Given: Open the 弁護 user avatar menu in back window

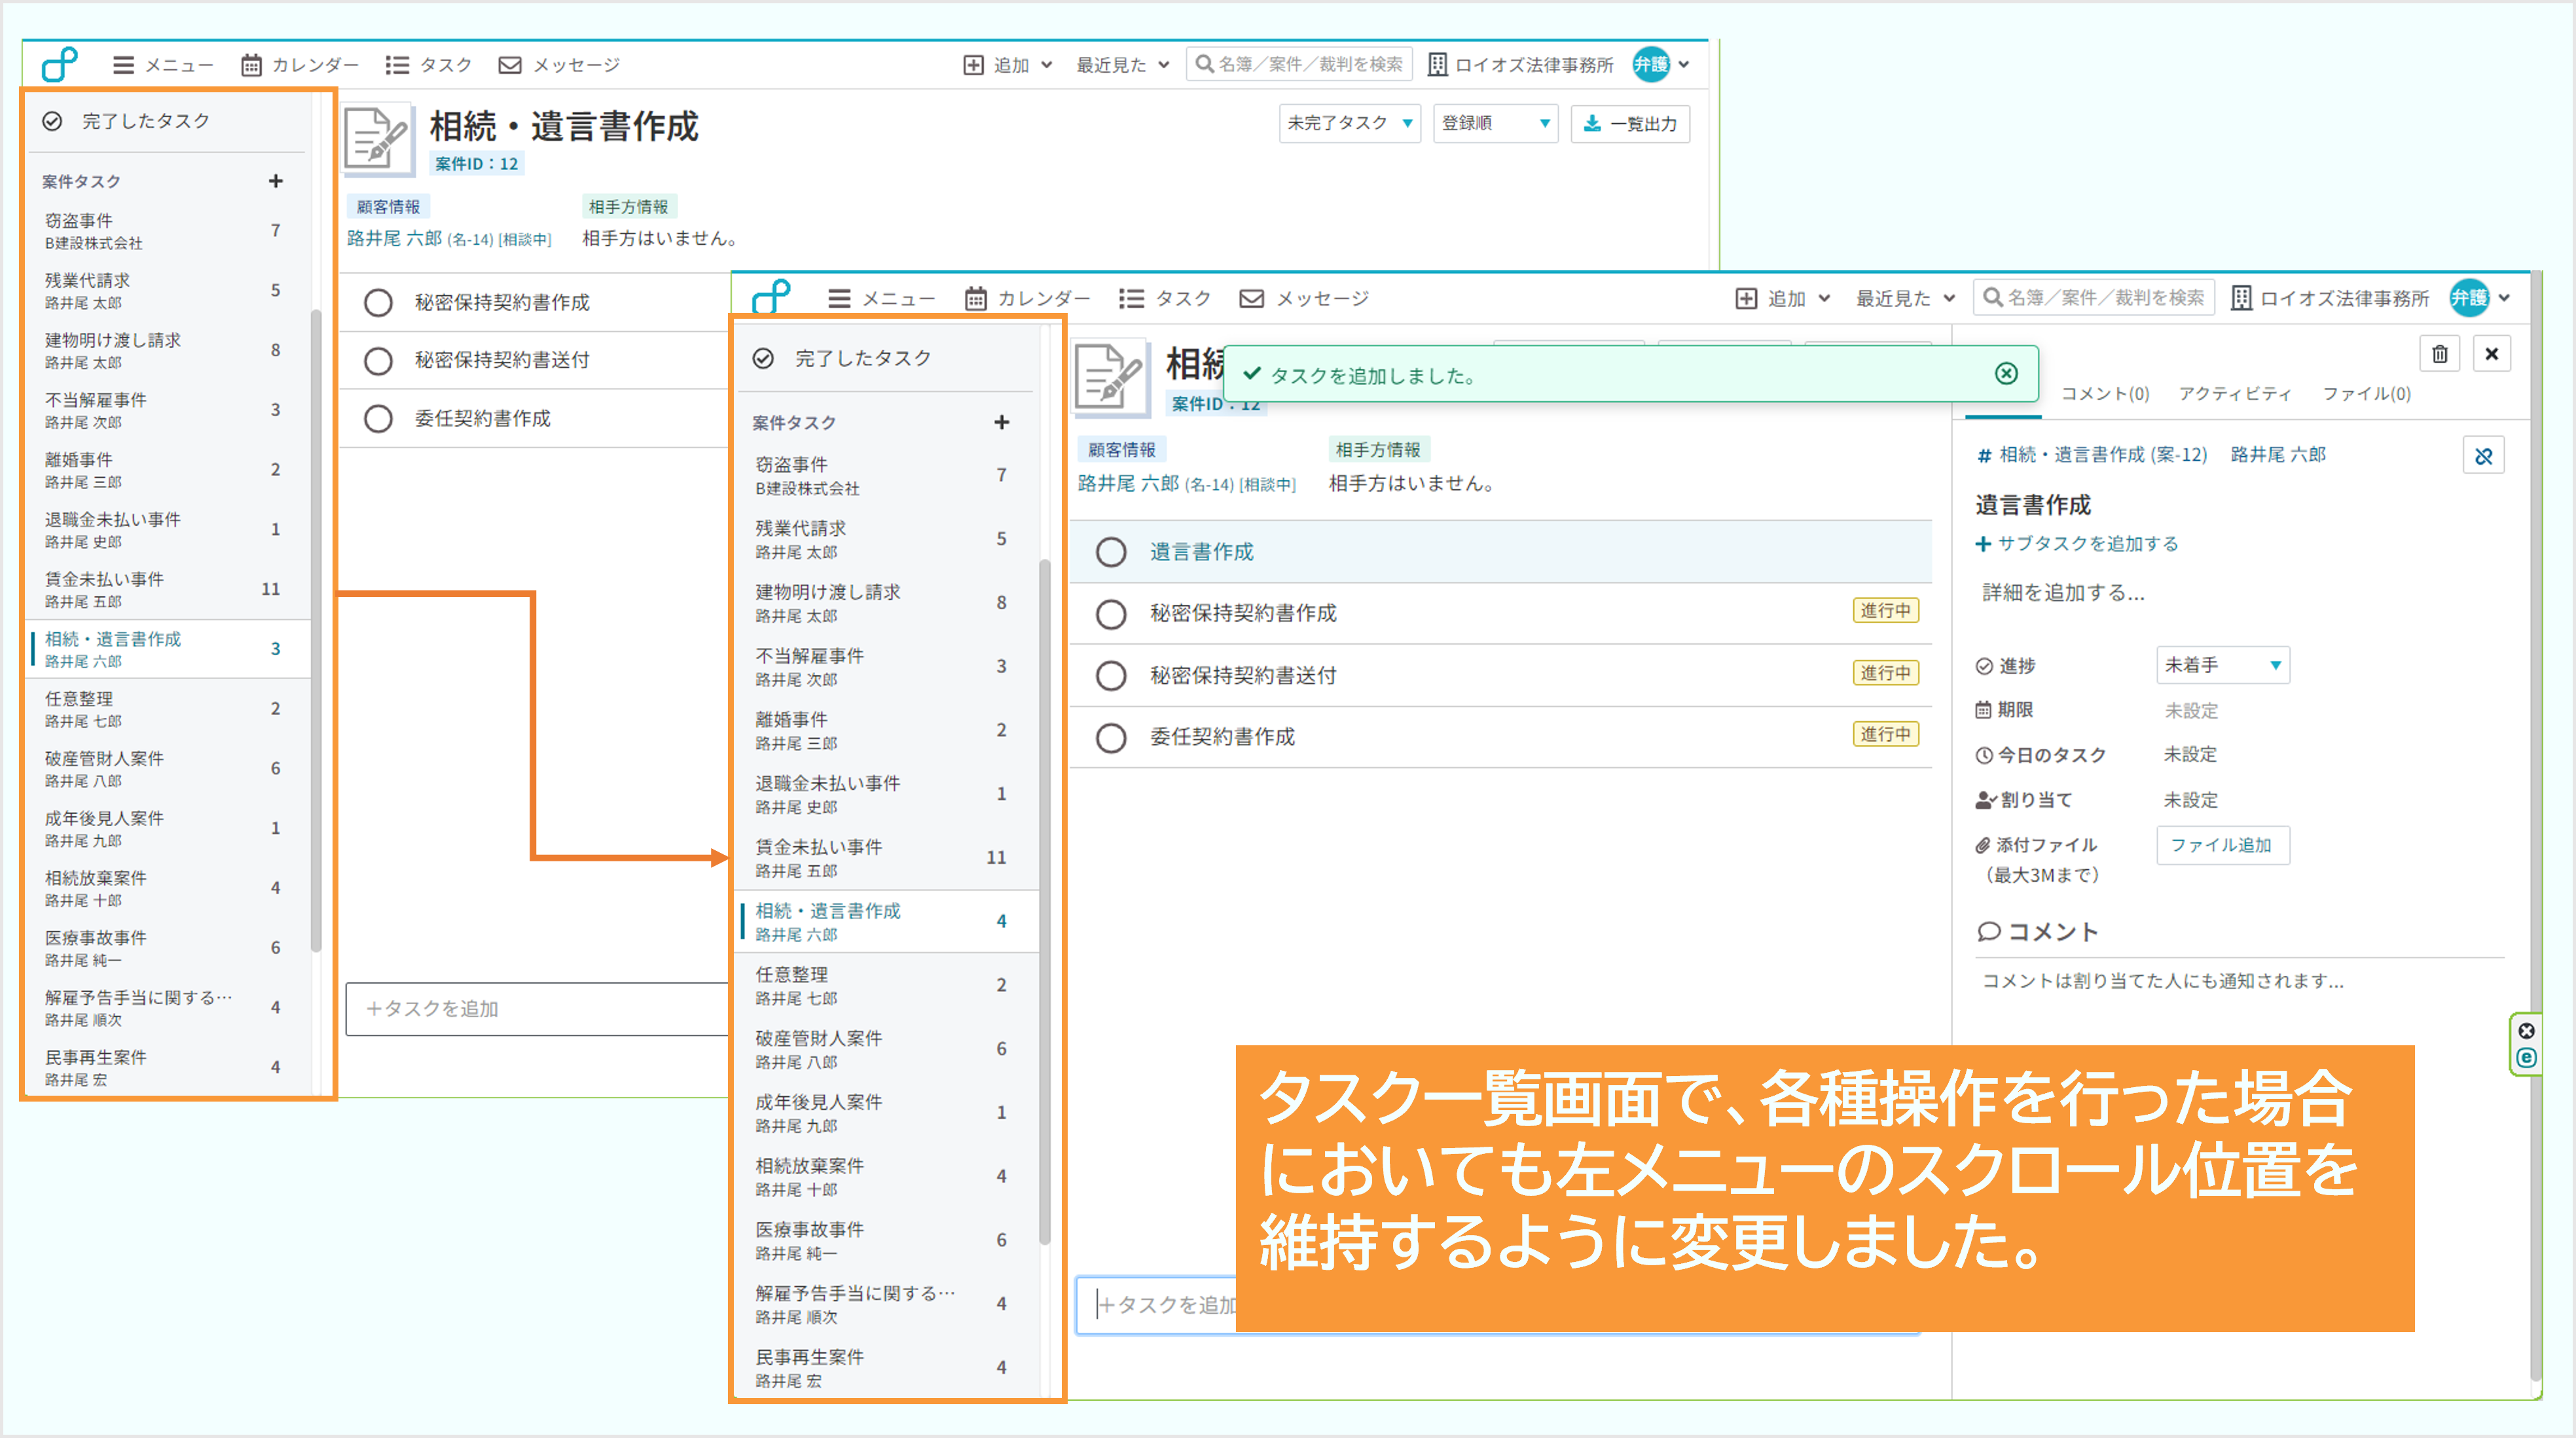Looking at the screenshot, I should 1661,64.
